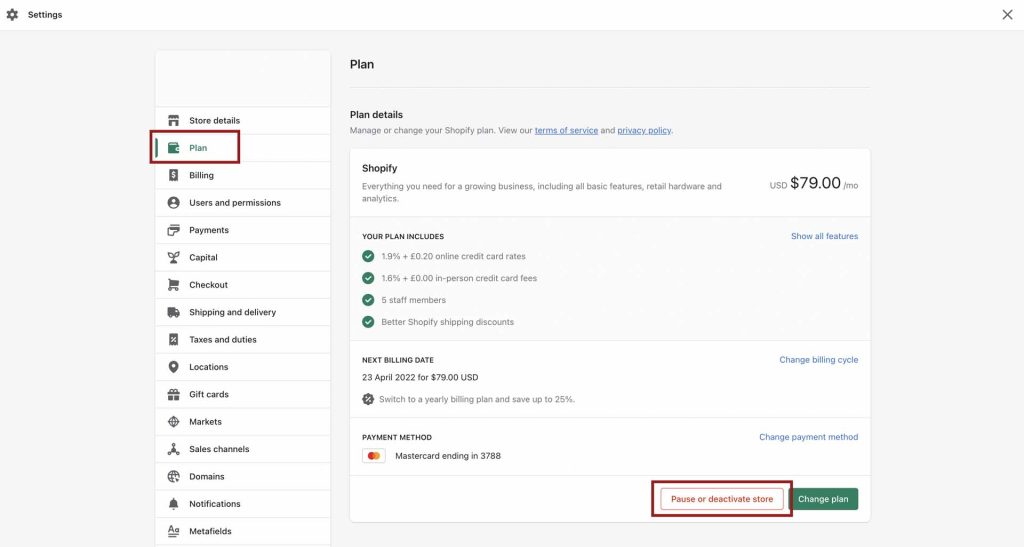
Task: Click Change billing cycle link
Action: click(818, 360)
